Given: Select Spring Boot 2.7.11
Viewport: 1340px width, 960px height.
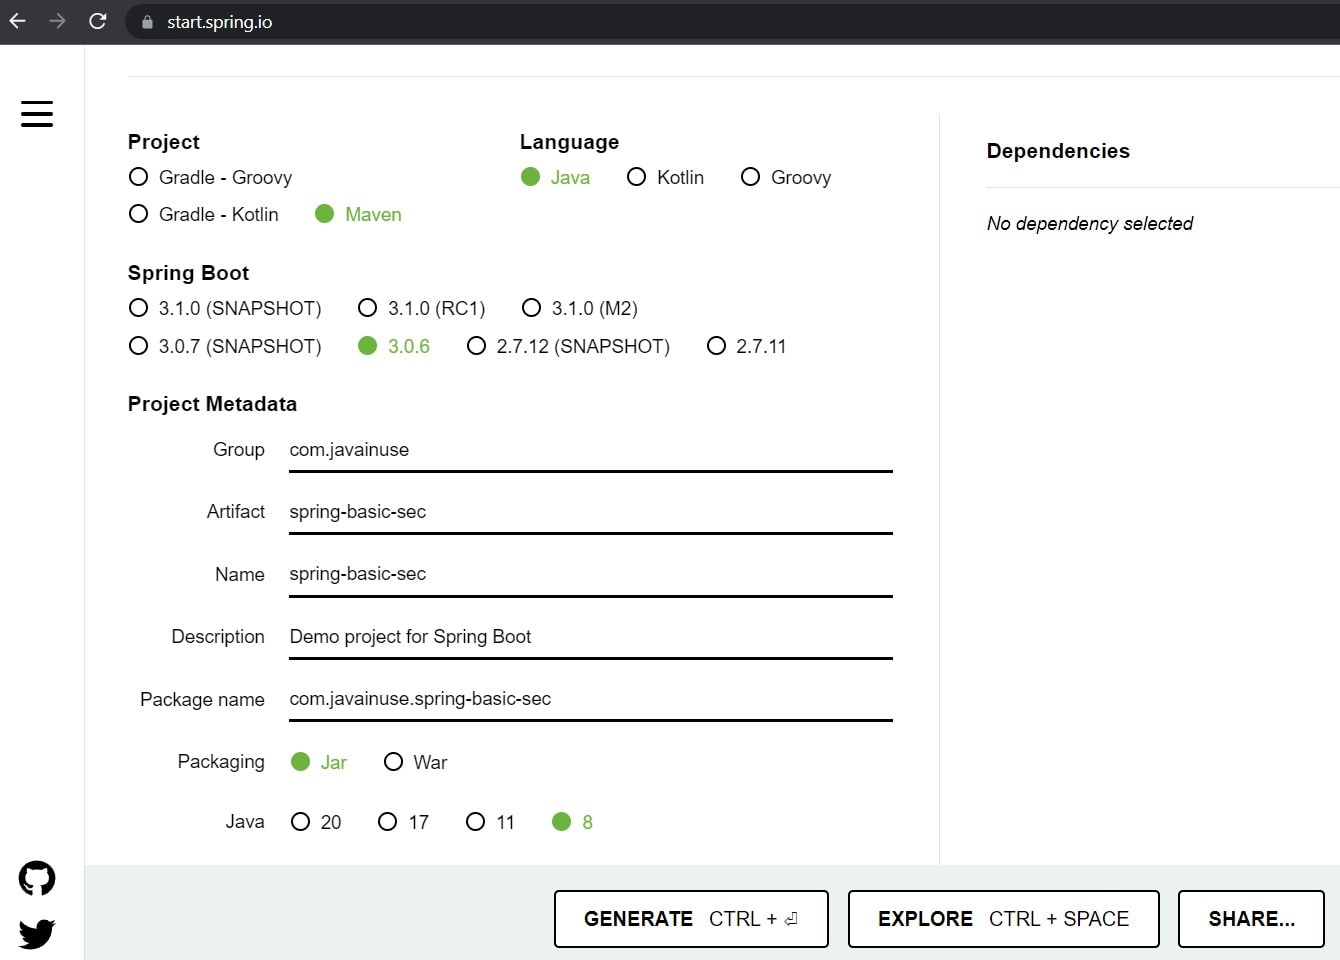Looking at the screenshot, I should click(x=746, y=346).
